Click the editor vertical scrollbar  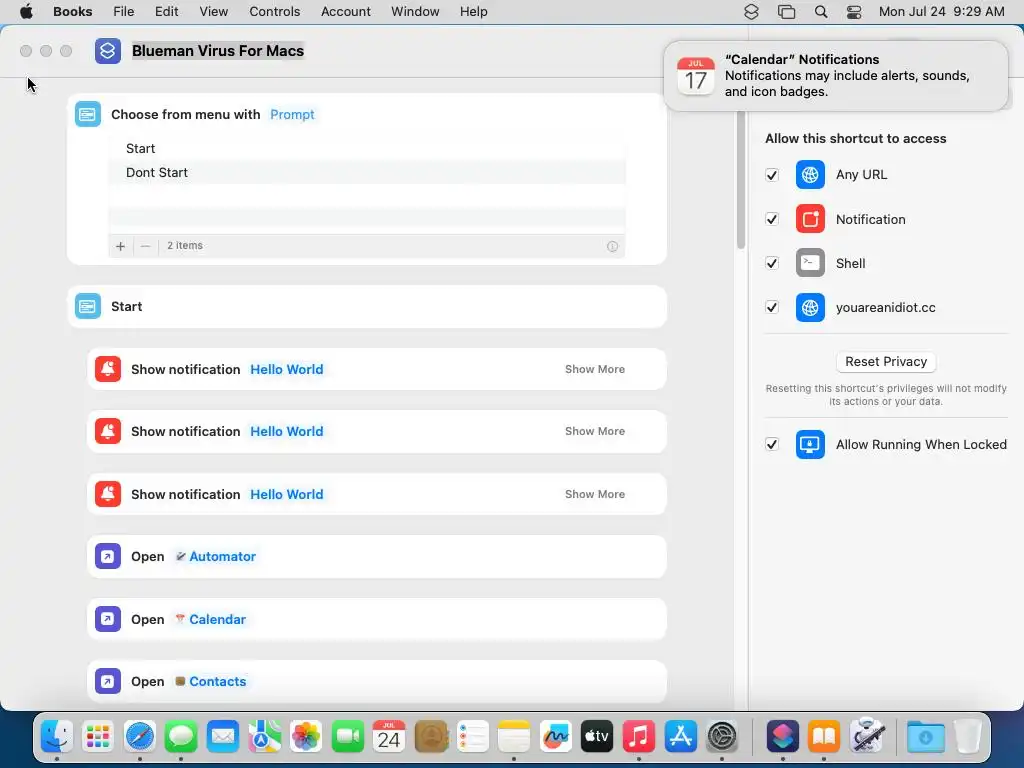click(741, 180)
